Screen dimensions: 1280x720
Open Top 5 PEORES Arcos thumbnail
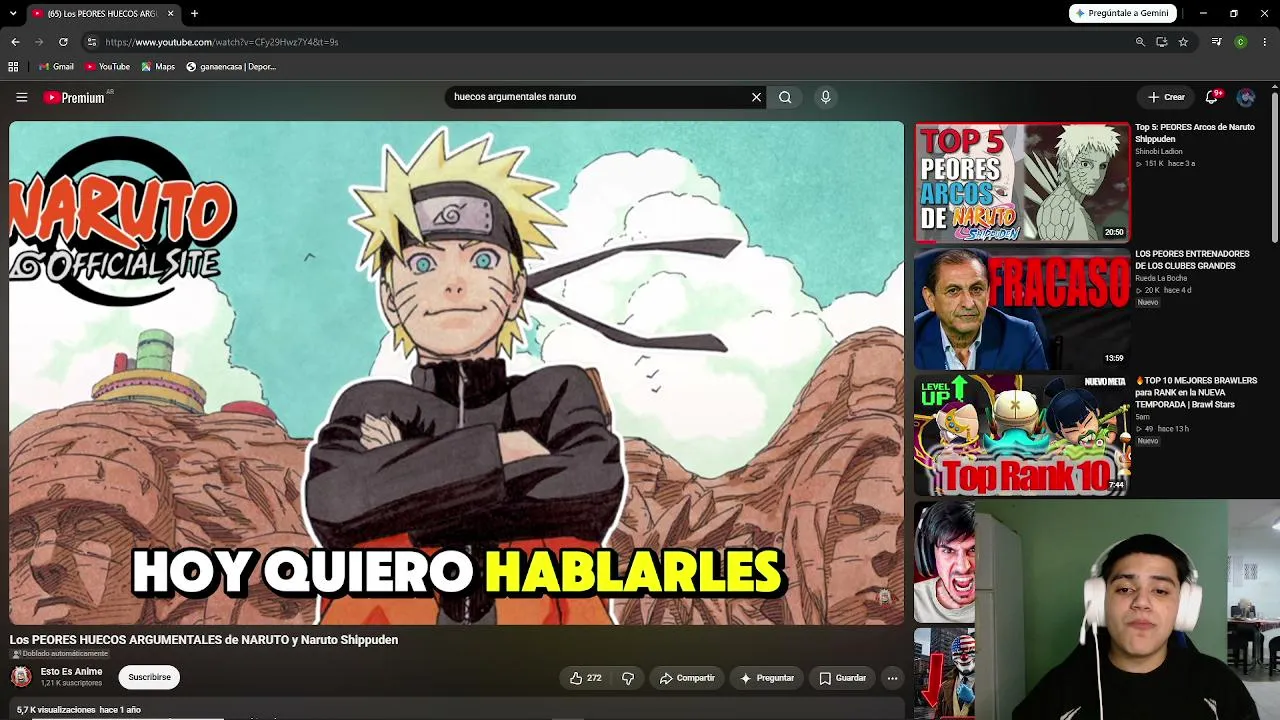1022,182
